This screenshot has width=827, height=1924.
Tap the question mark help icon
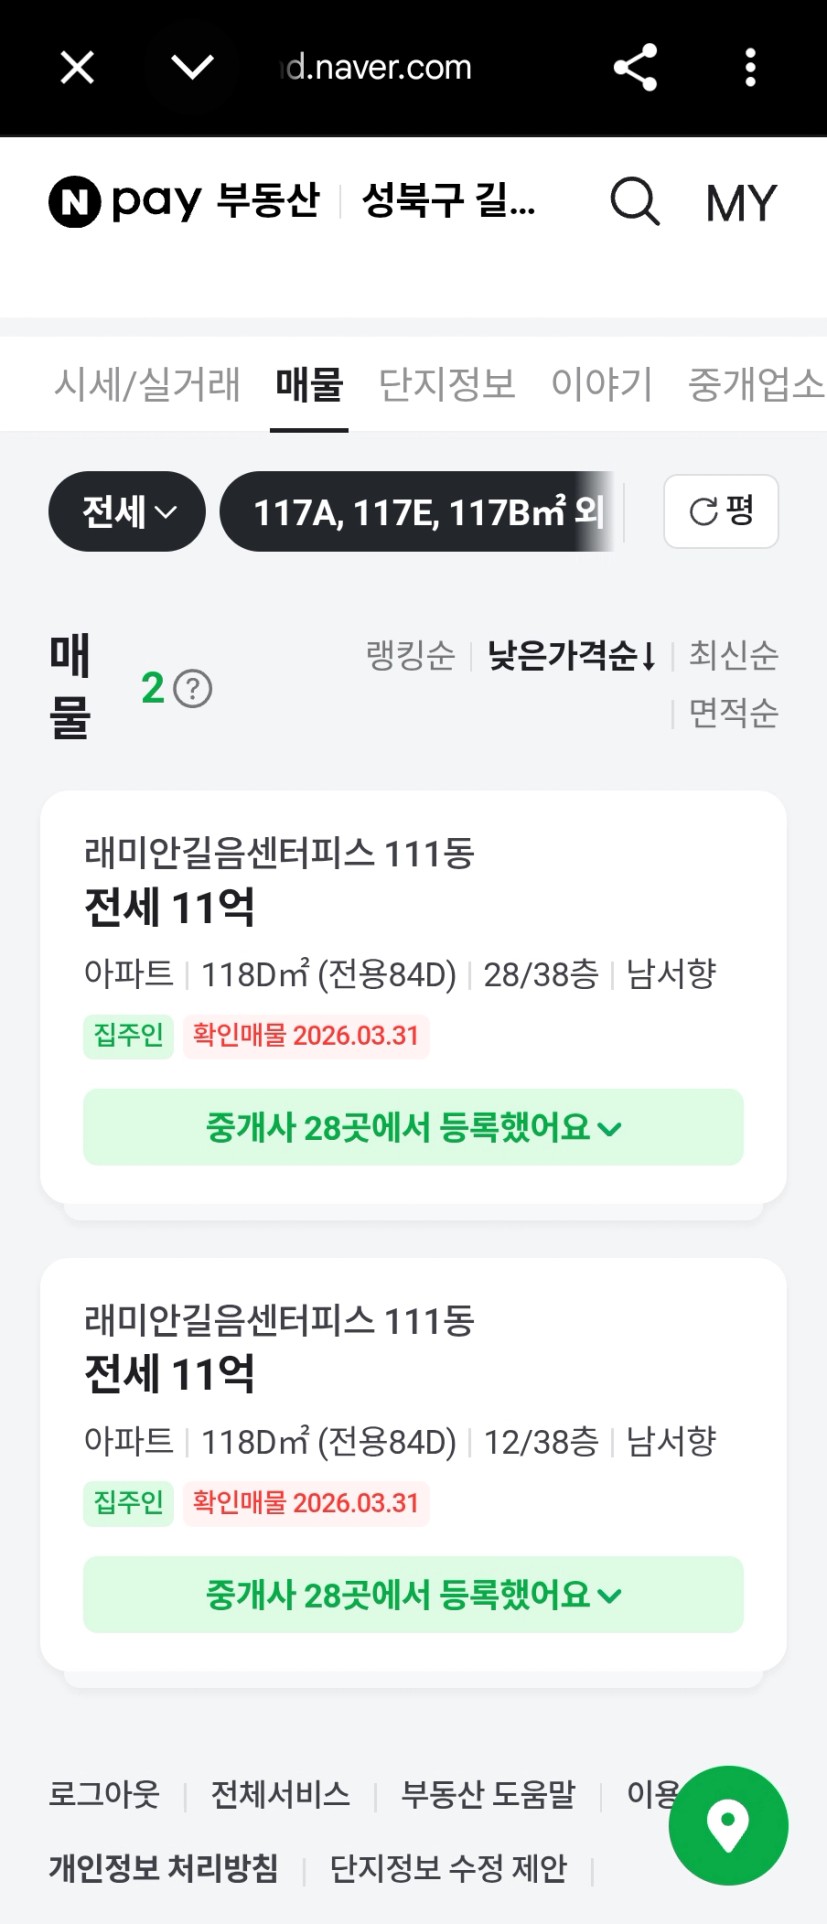193,689
